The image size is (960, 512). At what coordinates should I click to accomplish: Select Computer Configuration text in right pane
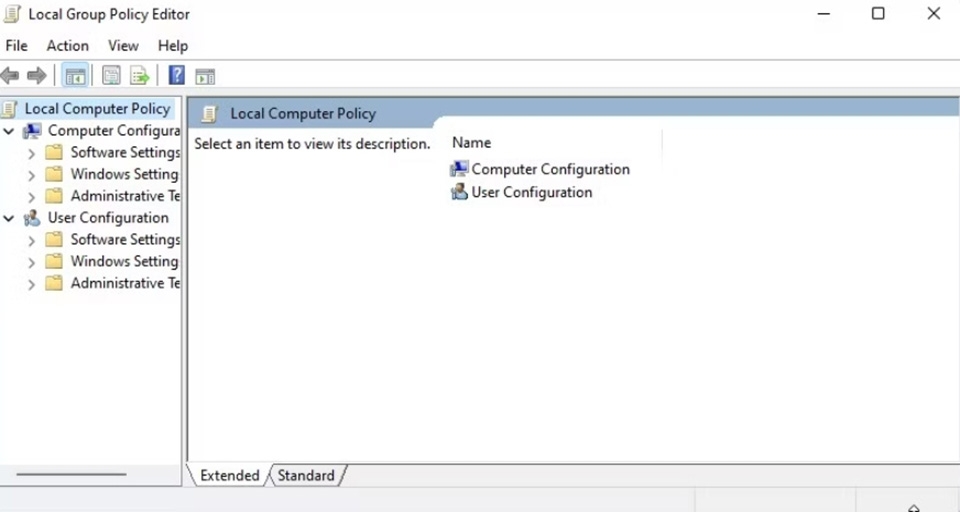[550, 169]
